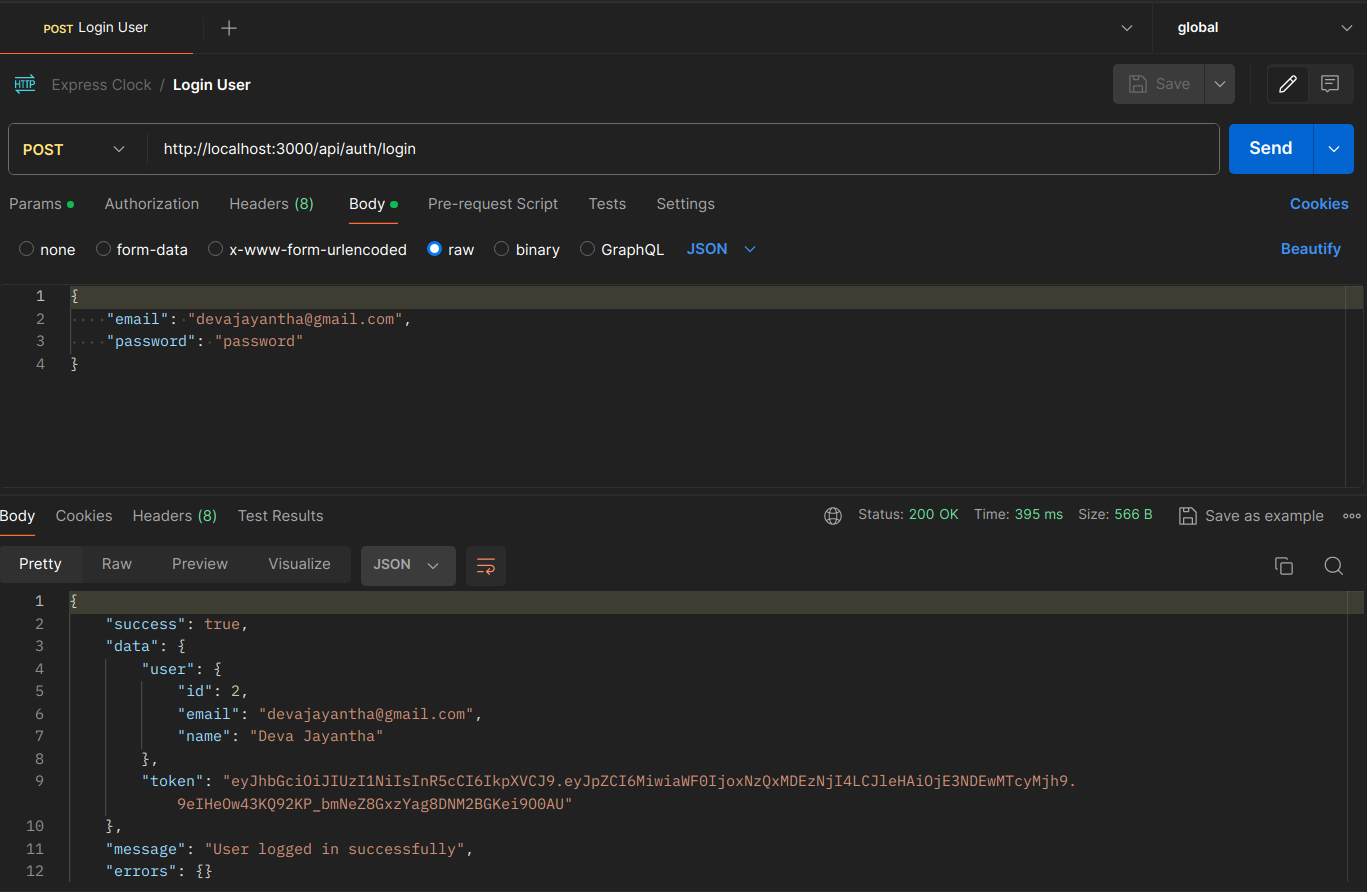Open the POST method dropdown
The image size is (1367, 892).
75,148
